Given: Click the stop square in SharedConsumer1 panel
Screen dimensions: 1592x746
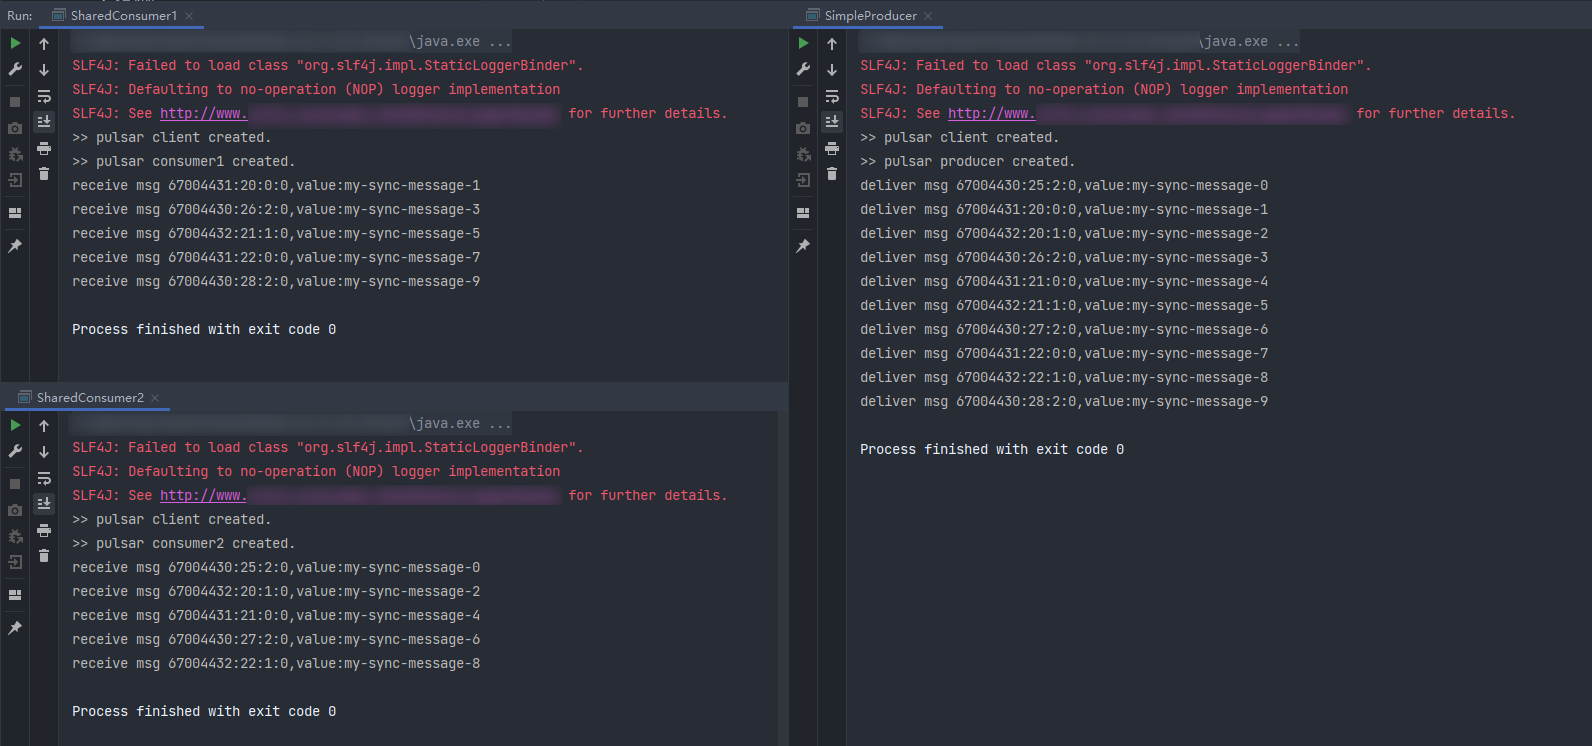Looking at the screenshot, I should (15, 102).
